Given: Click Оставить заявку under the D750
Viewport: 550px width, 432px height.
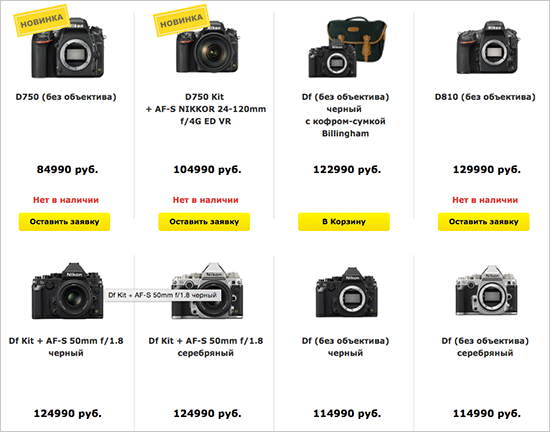Looking at the screenshot, I should [x=65, y=222].
